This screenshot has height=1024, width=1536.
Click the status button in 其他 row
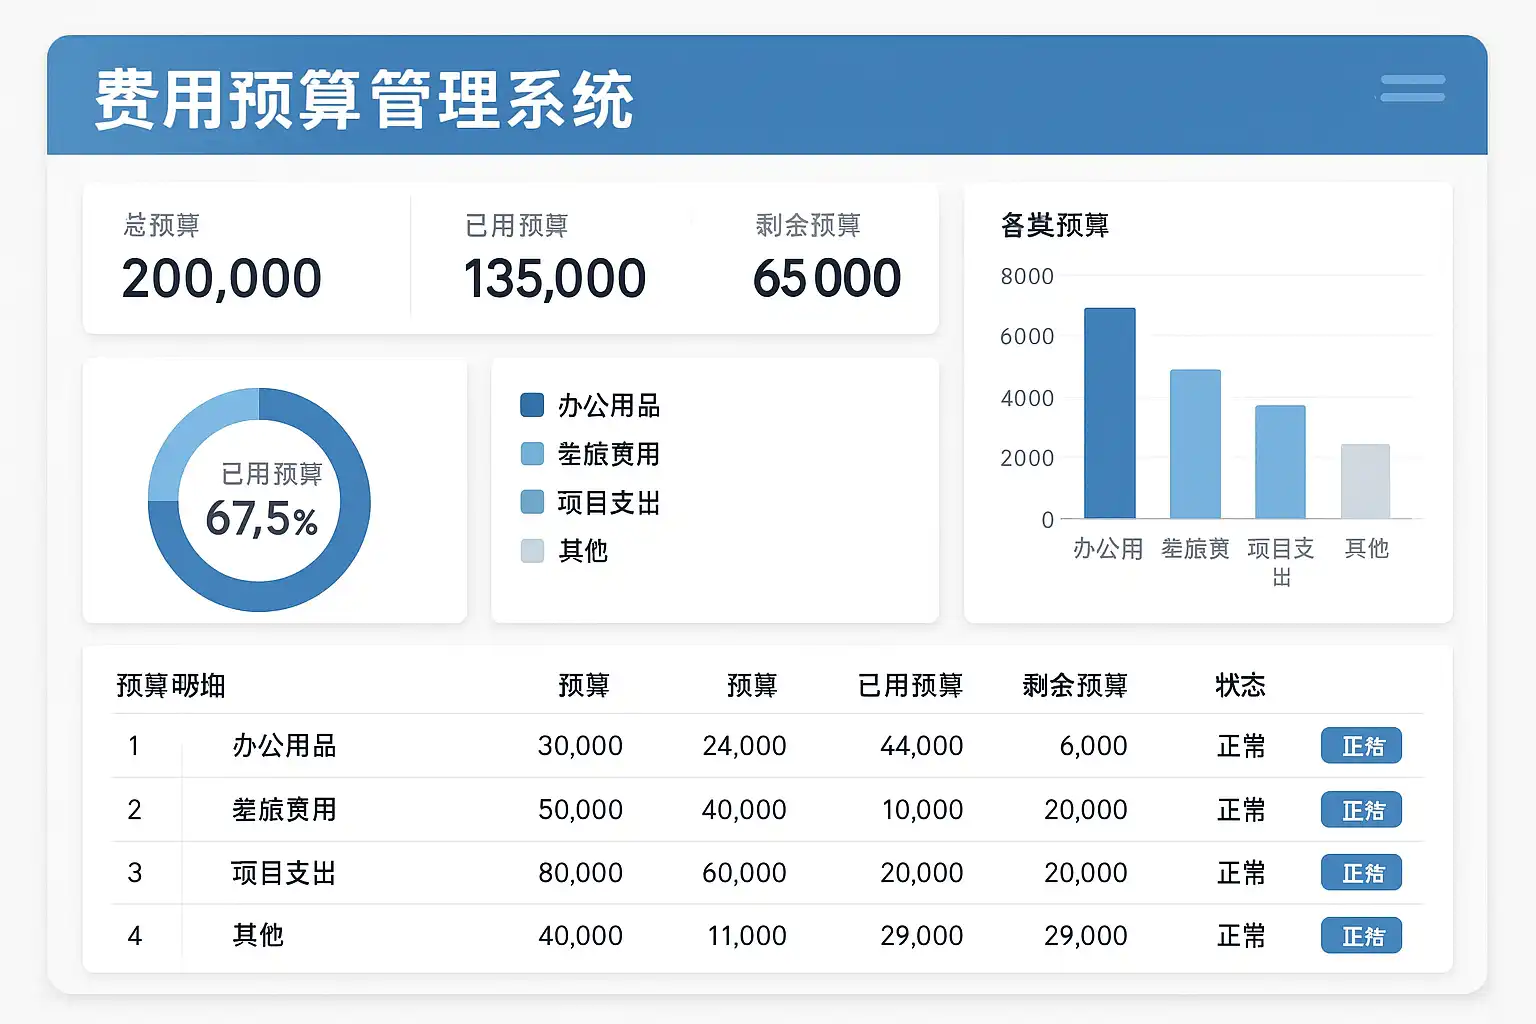[1361, 936]
